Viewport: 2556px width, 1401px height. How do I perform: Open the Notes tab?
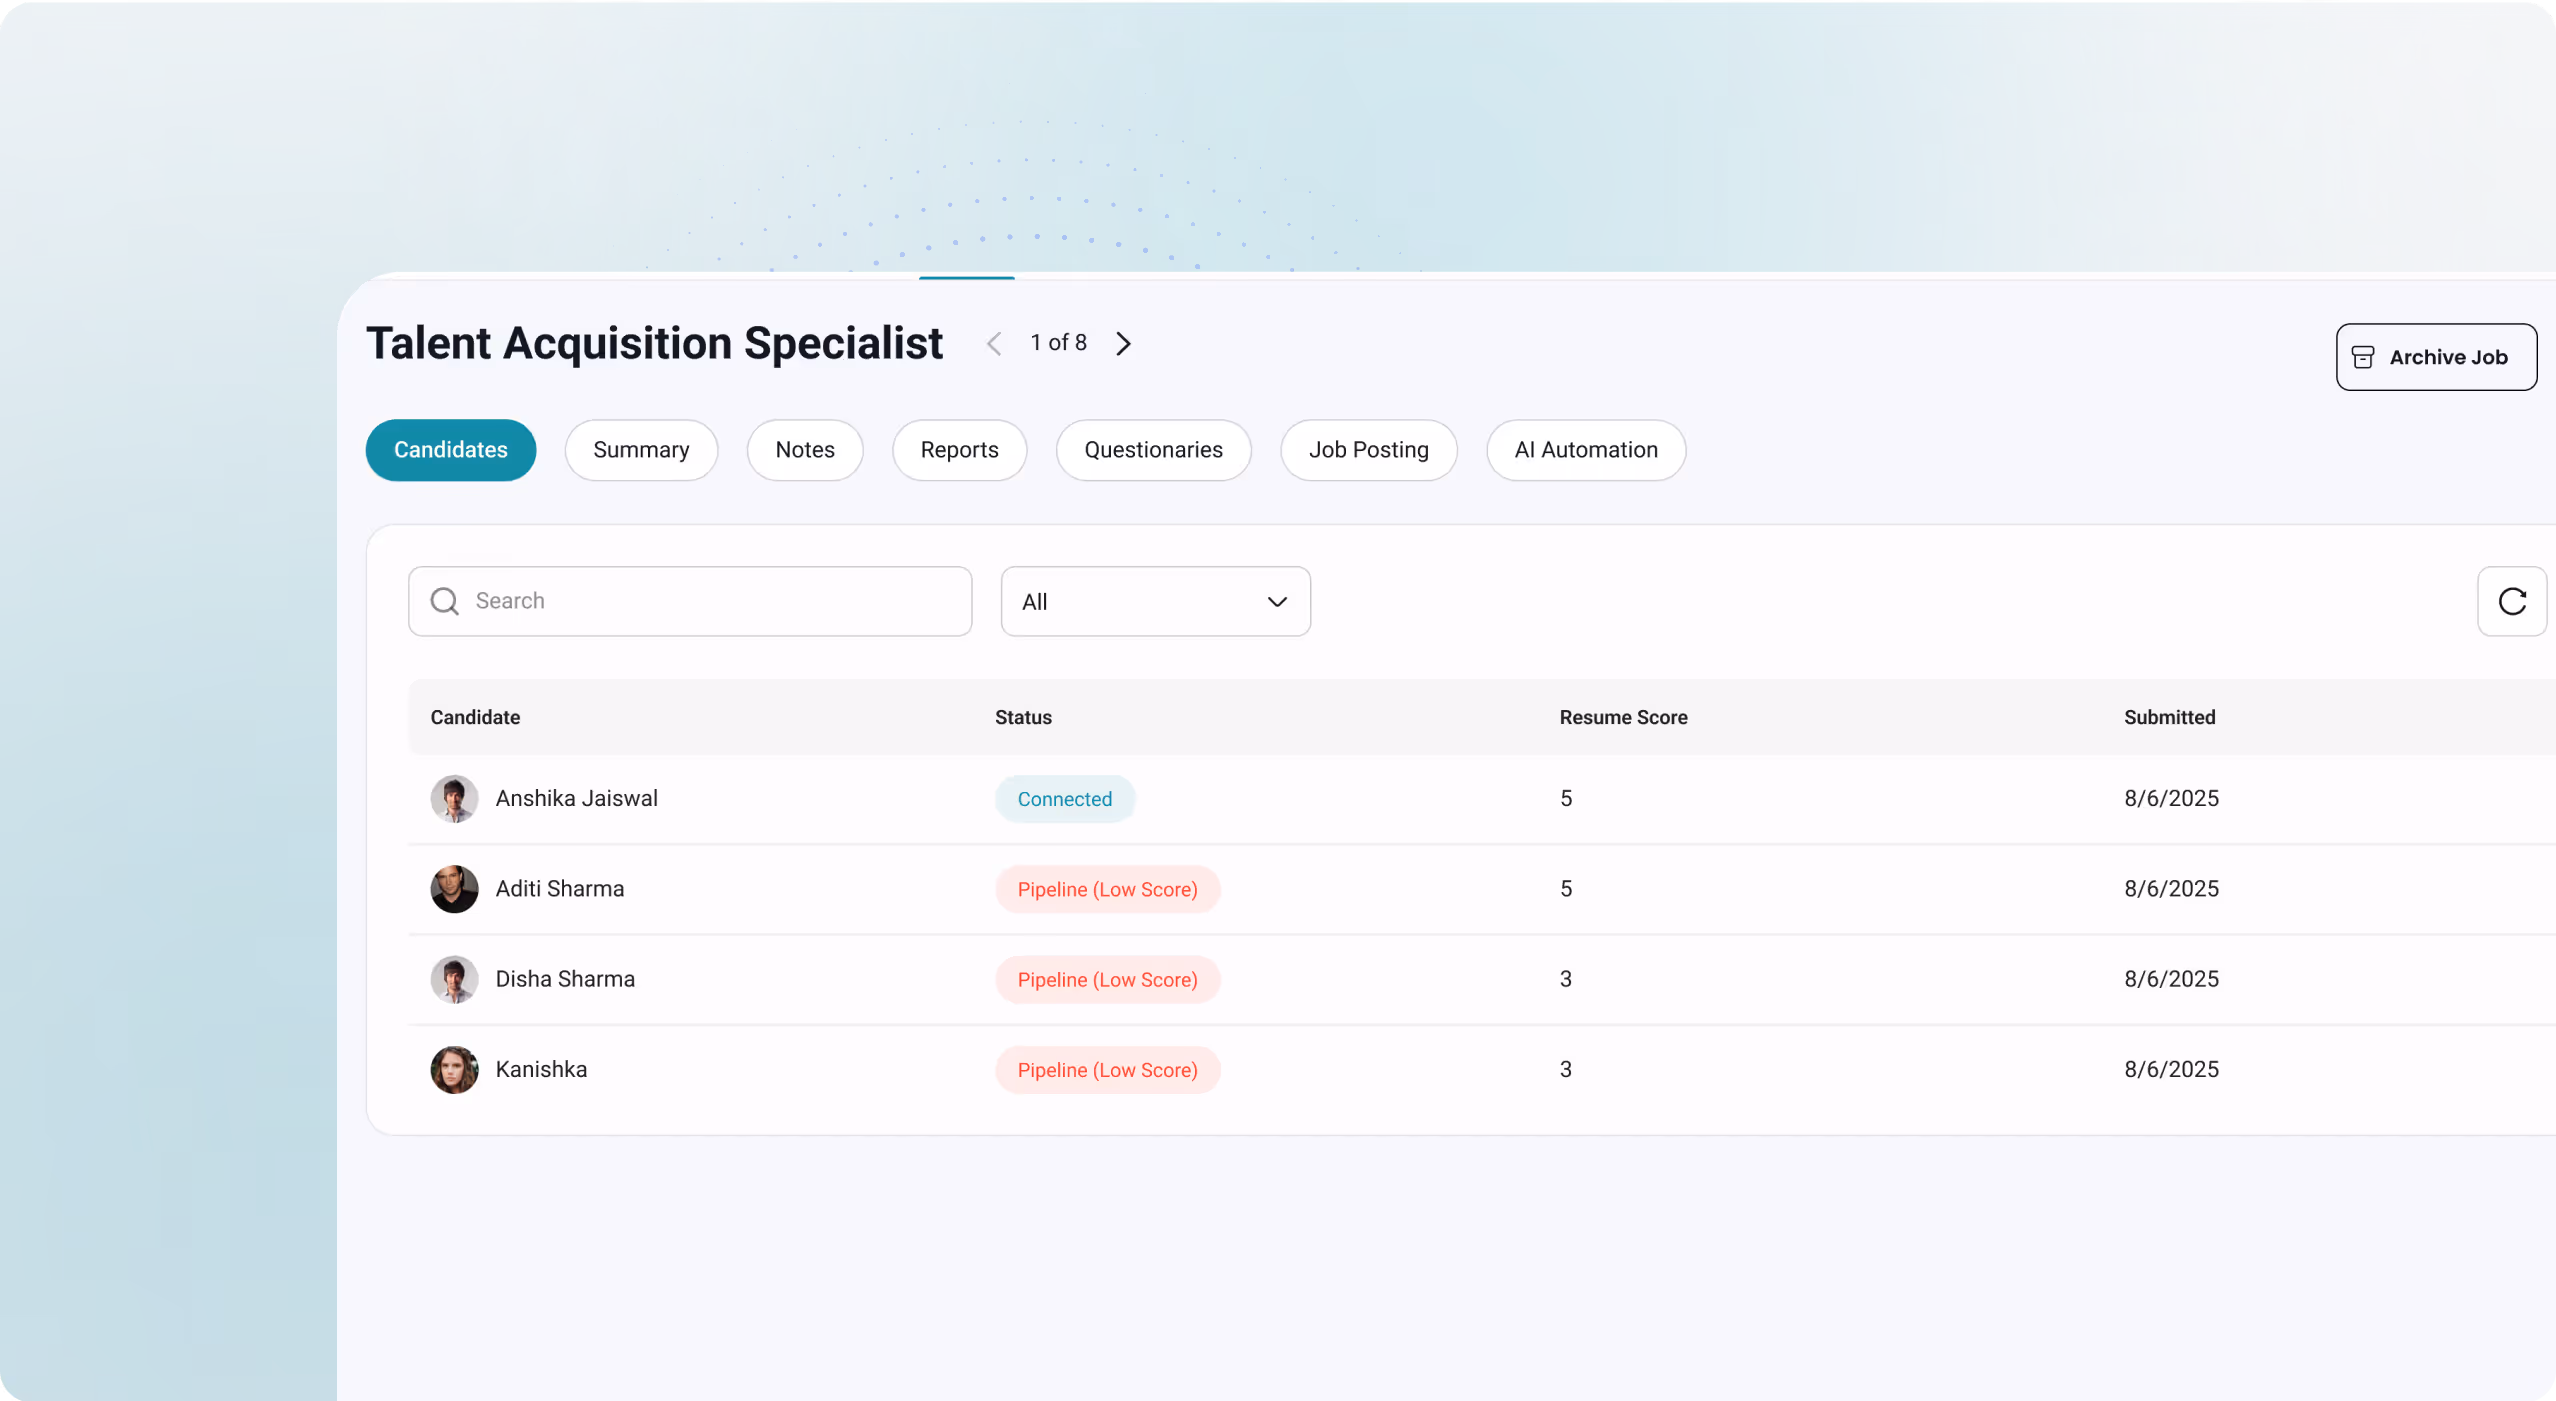(x=804, y=450)
